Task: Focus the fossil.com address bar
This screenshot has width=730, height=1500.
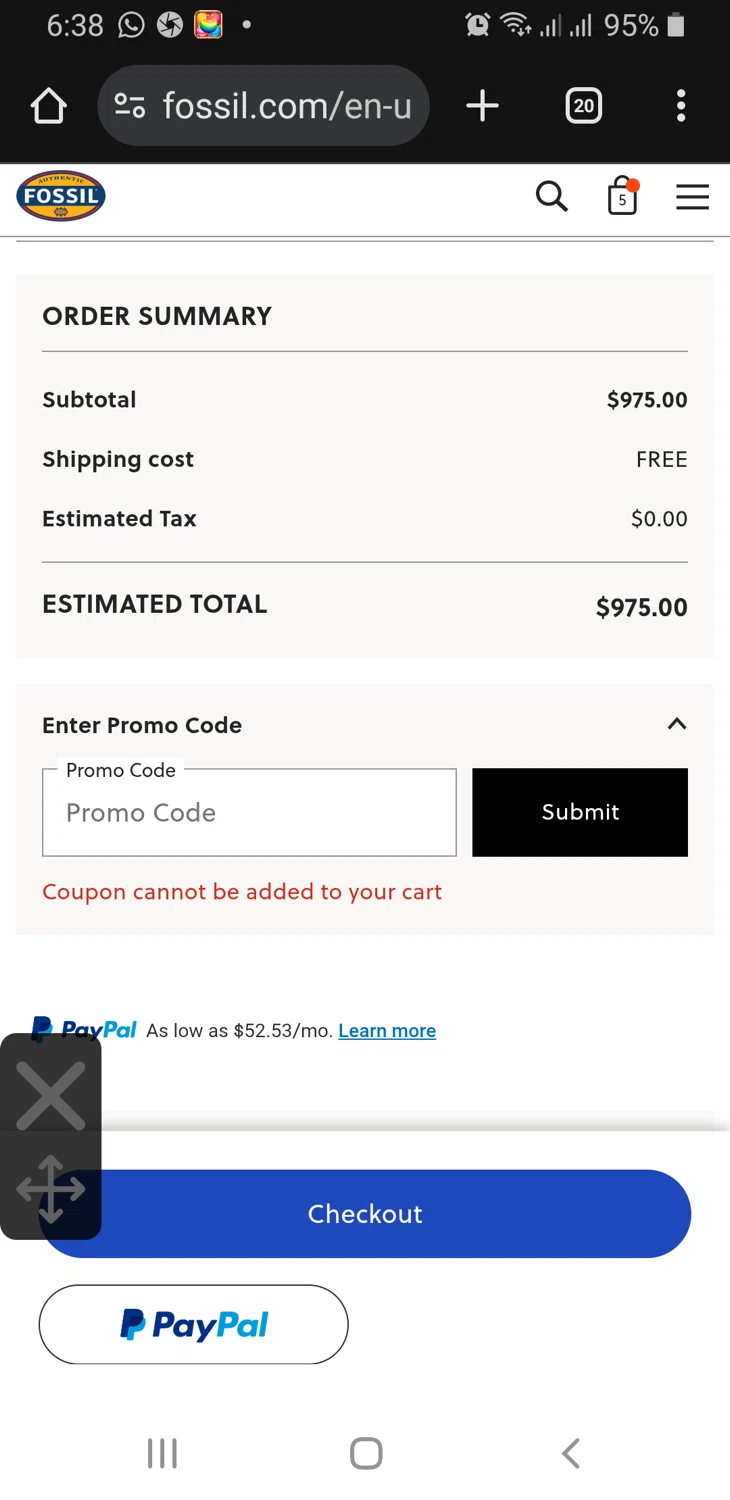Action: [286, 106]
